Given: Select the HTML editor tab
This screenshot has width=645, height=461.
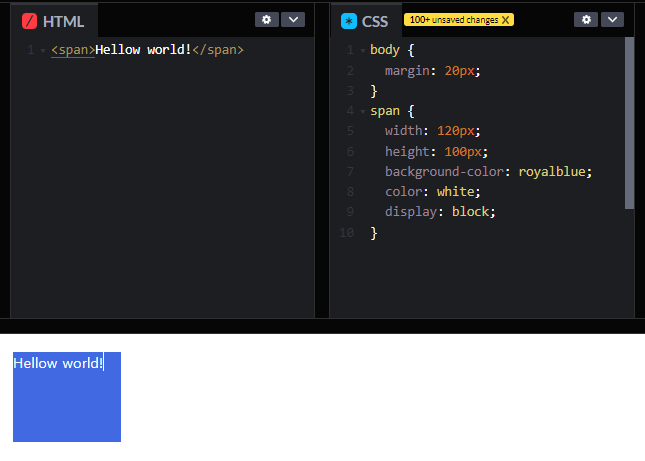Looking at the screenshot, I should pyautogui.click(x=54, y=21).
